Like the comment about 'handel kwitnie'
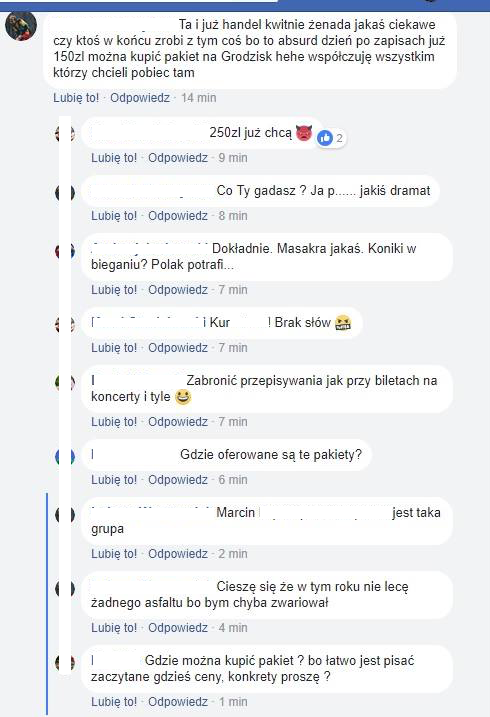 tap(76, 98)
